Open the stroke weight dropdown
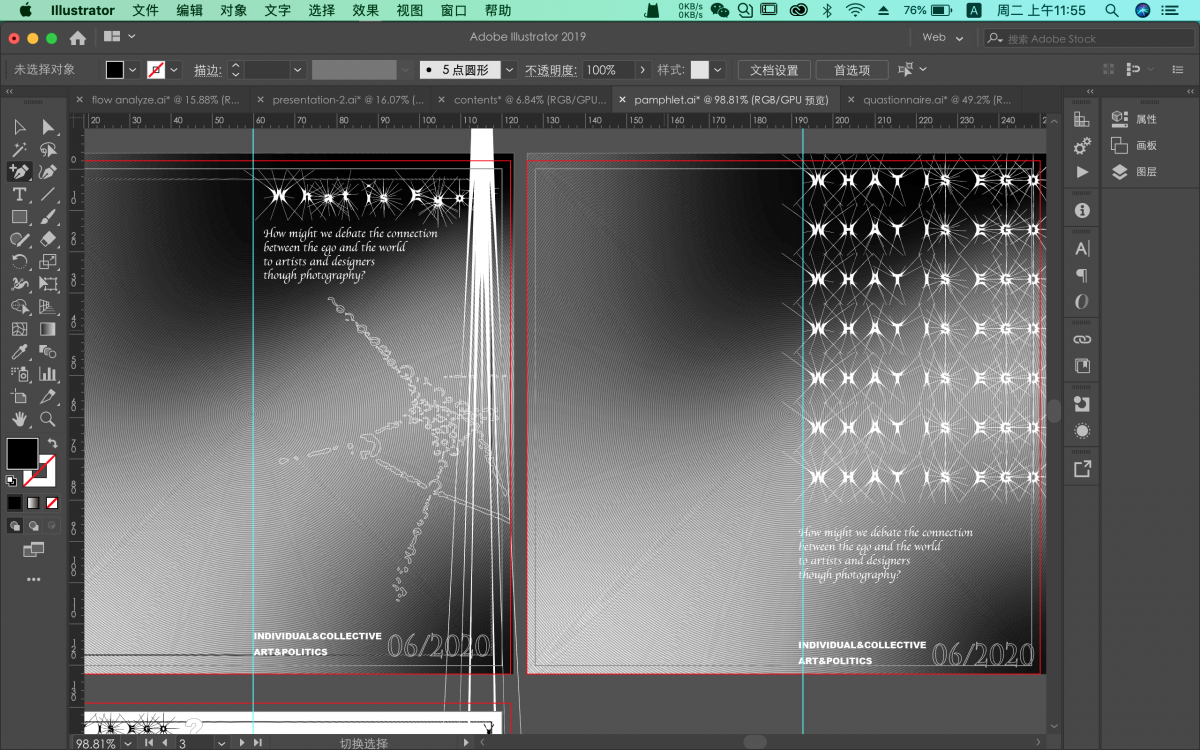1200x750 pixels. click(297, 70)
